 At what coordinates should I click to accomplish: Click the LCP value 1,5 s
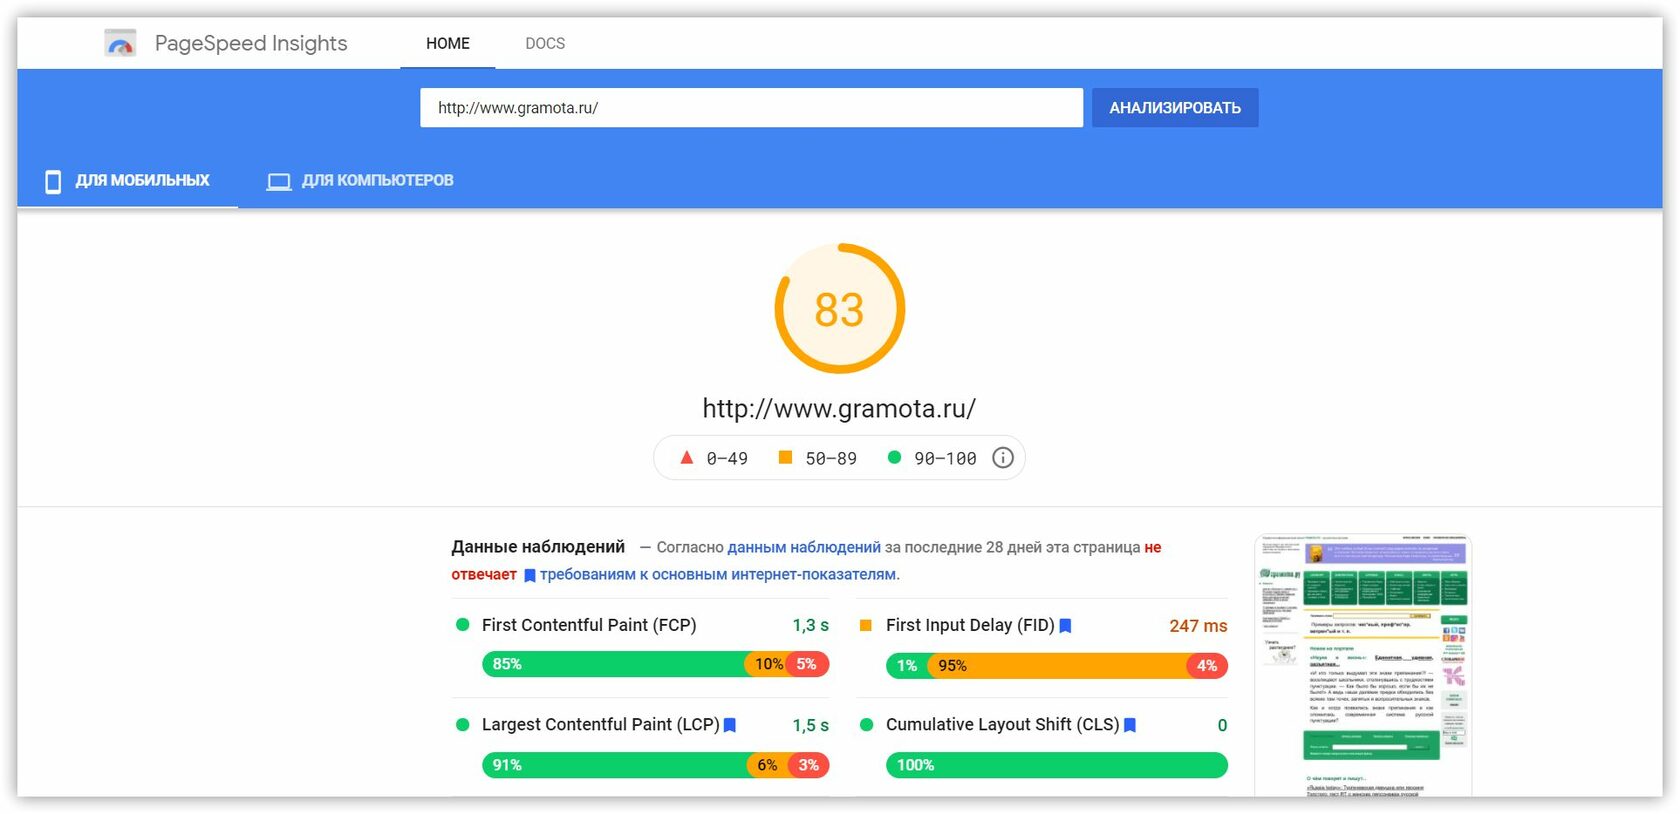pyautogui.click(x=811, y=725)
